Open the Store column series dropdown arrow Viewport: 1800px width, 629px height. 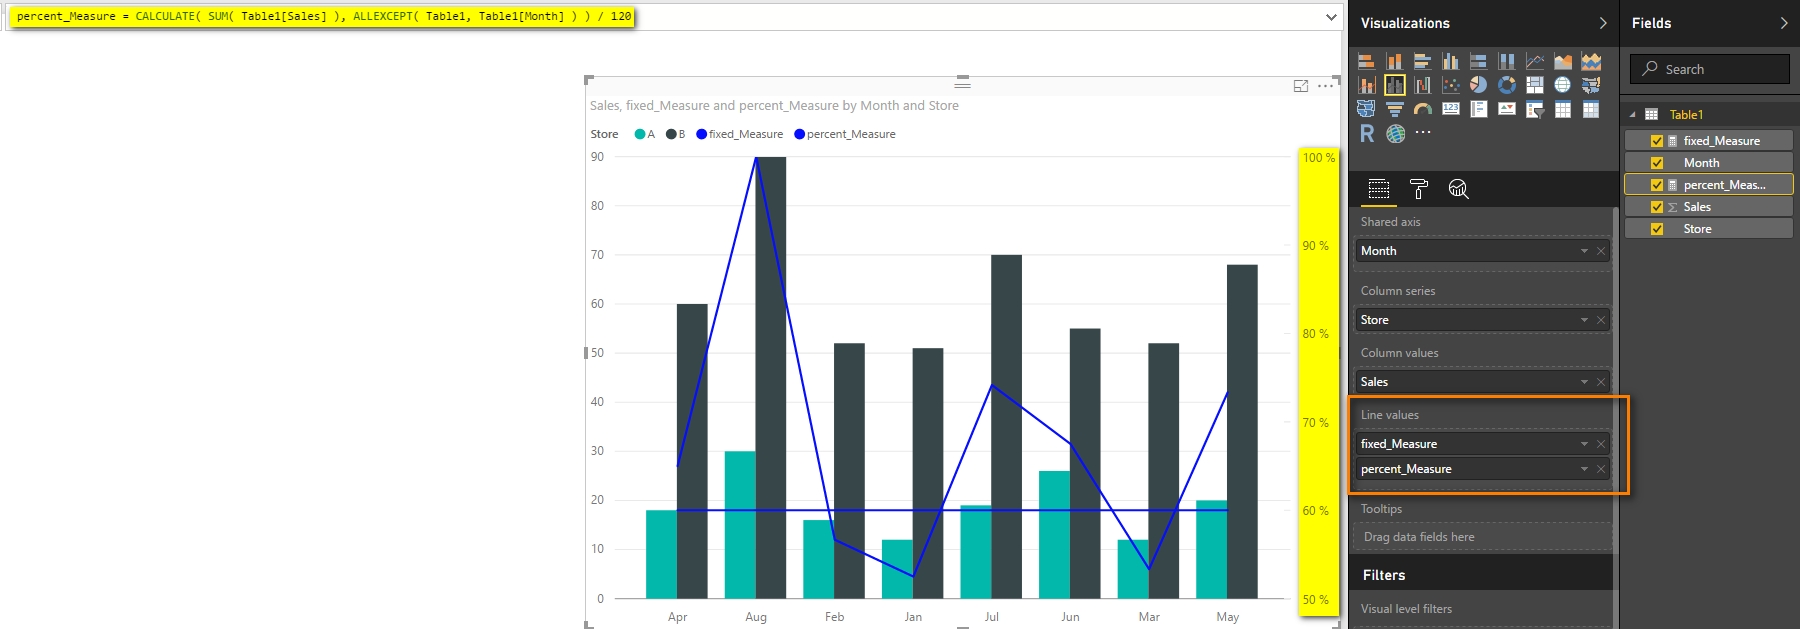(1584, 320)
